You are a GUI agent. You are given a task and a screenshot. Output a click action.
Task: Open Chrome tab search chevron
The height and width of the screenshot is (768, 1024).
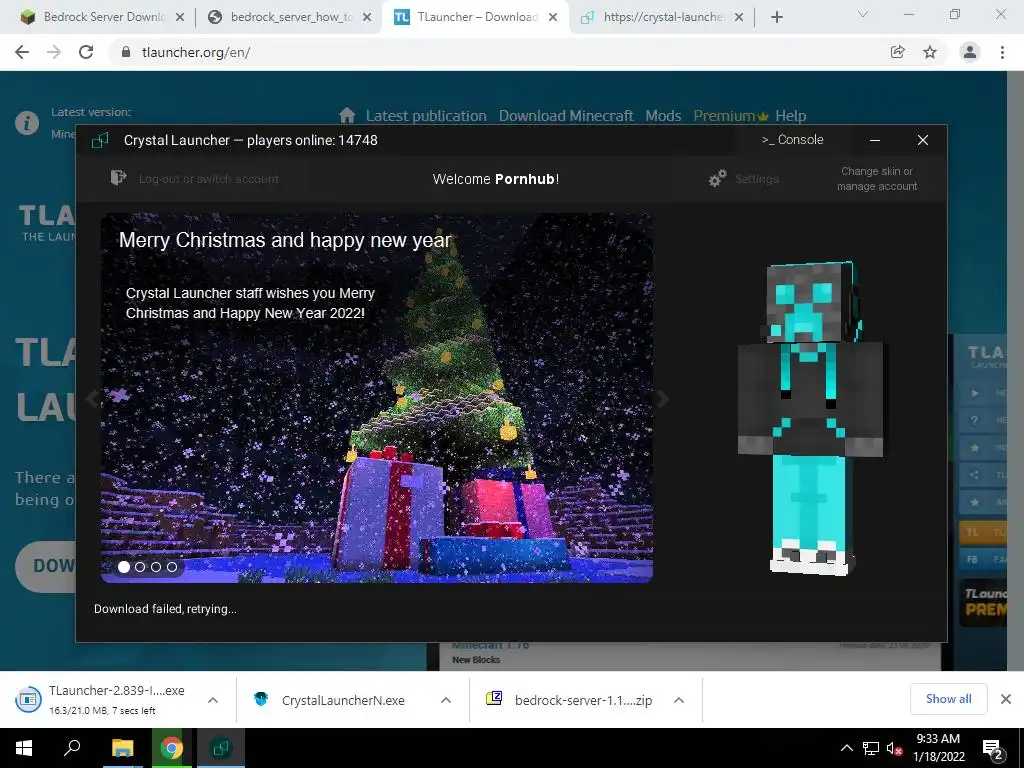click(863, 14)
